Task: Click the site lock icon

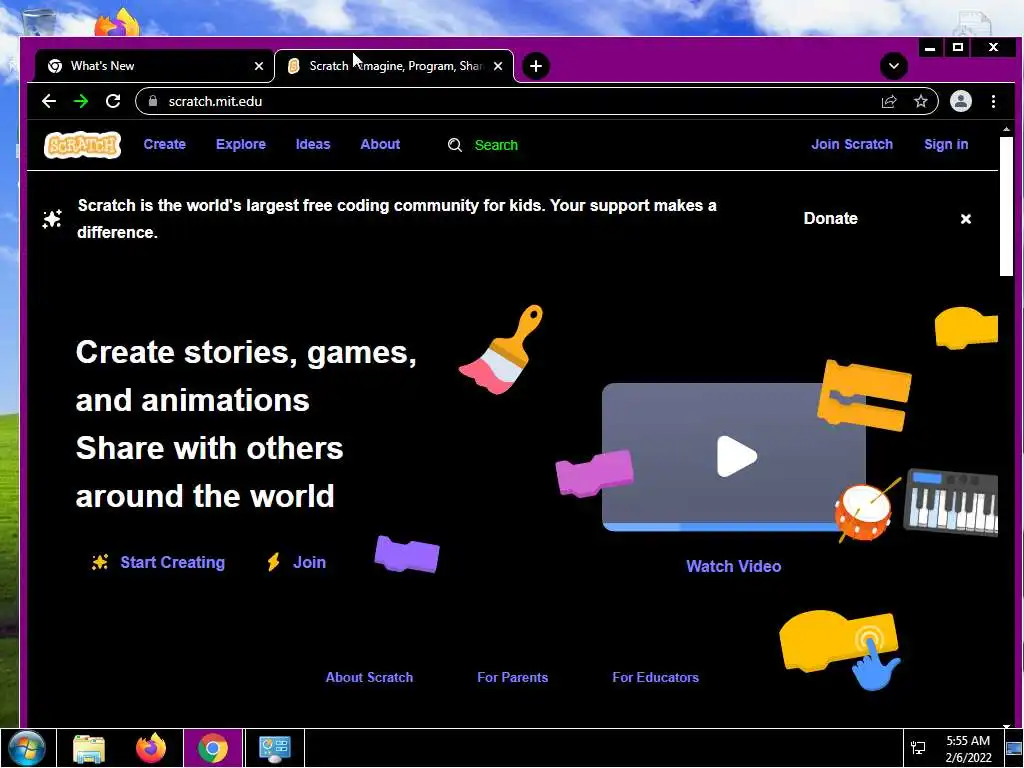Action: [x=153, y=101]
